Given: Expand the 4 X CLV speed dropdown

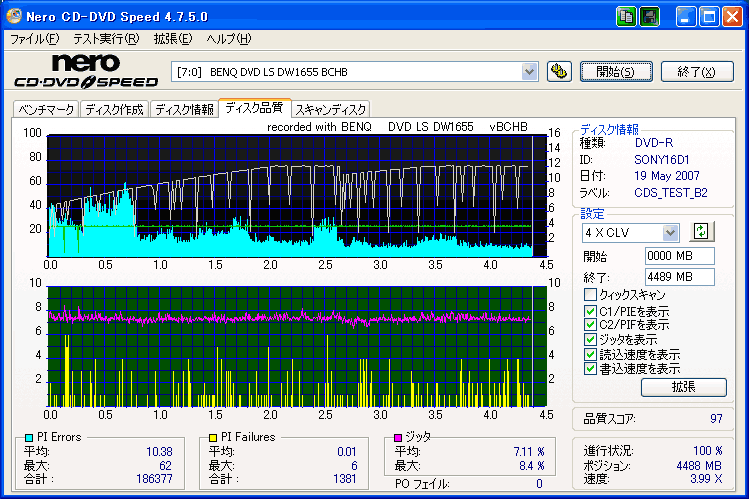Looking at the screenshot, I should tap(670, 232).
